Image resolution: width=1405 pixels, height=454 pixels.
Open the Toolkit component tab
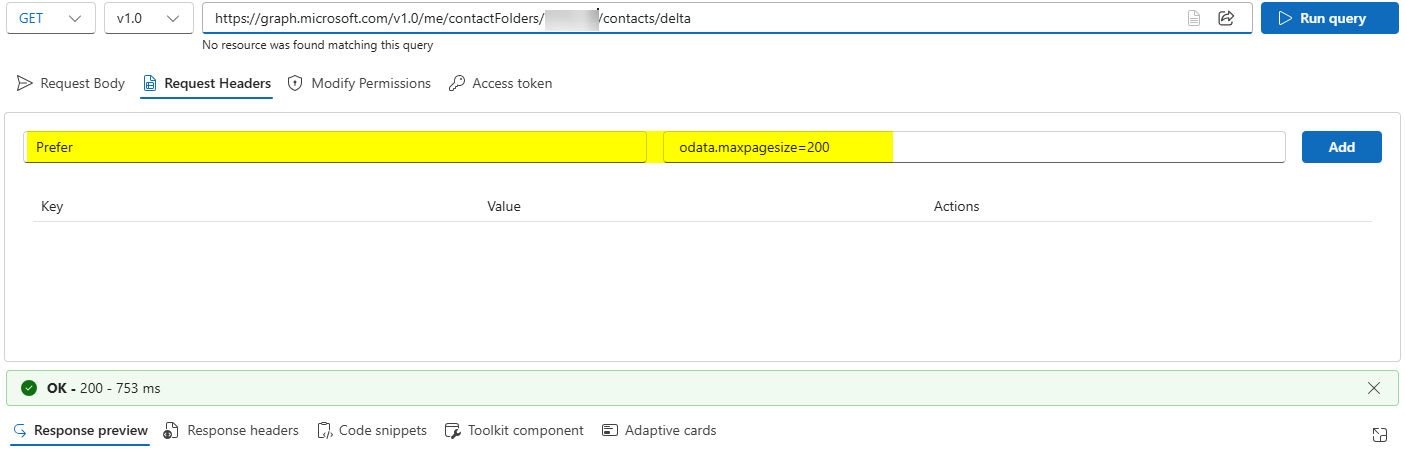pyautogui.click(x=514, y=431)
